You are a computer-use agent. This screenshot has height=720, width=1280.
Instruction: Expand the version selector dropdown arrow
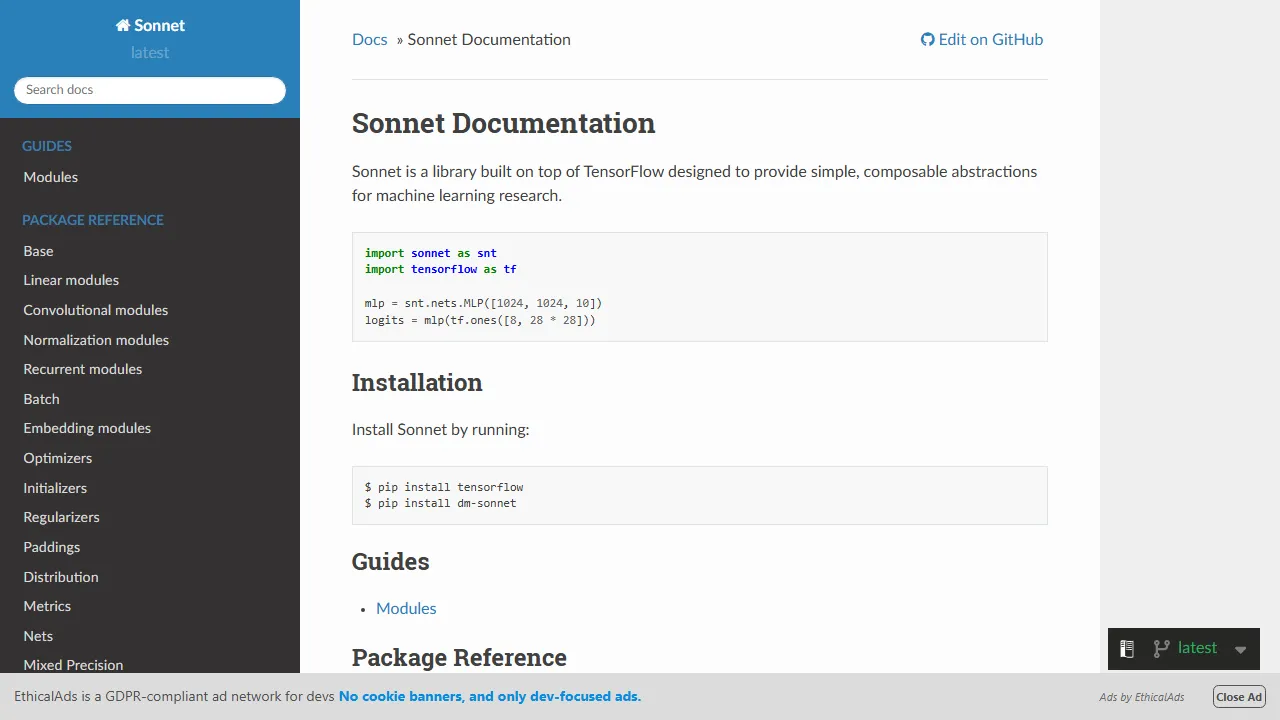tap(1240, 650)
